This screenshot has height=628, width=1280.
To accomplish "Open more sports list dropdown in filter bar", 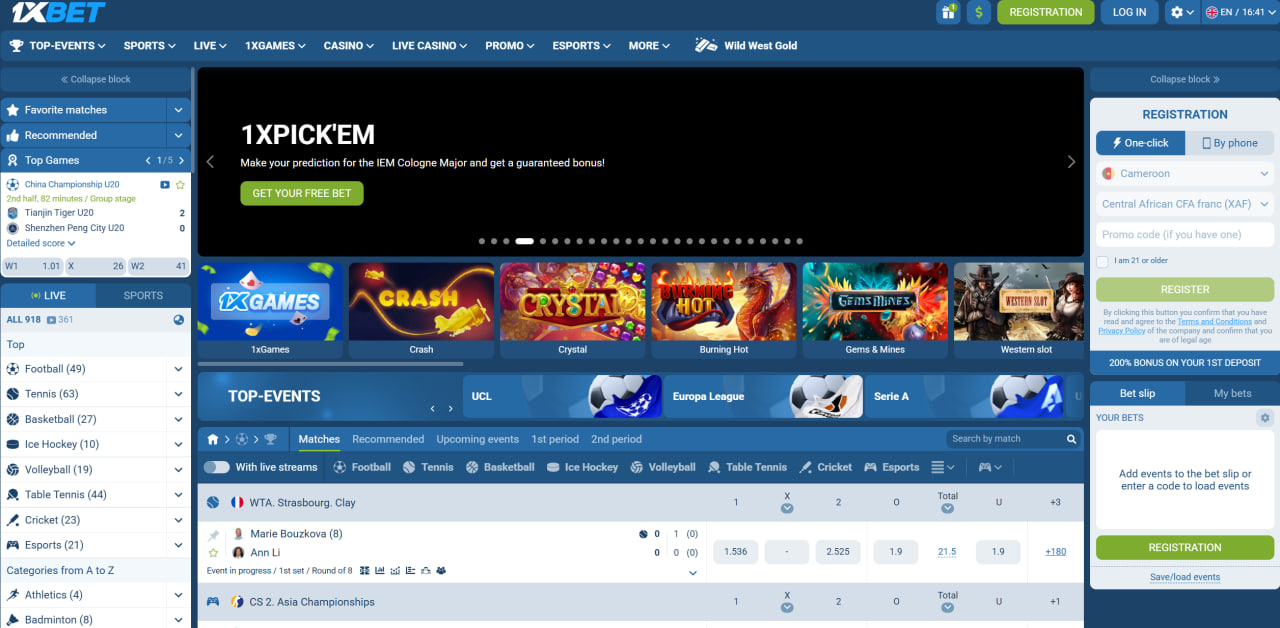I will tap(942, 467).
